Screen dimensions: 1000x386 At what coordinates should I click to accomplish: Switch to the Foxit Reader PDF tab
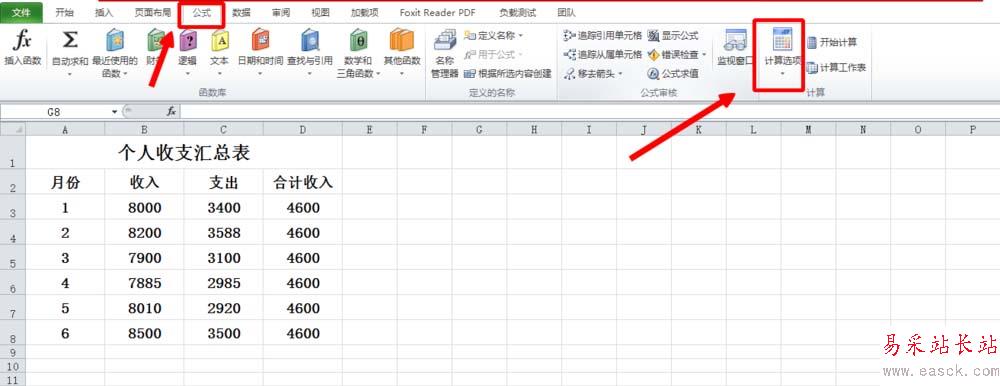(438, 12)
